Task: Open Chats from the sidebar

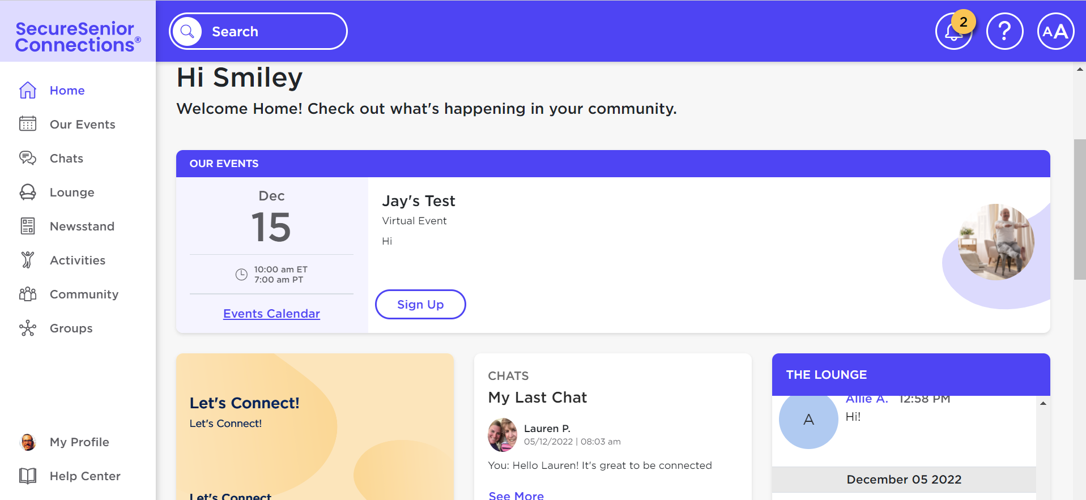Action: [x=66, y=158]
